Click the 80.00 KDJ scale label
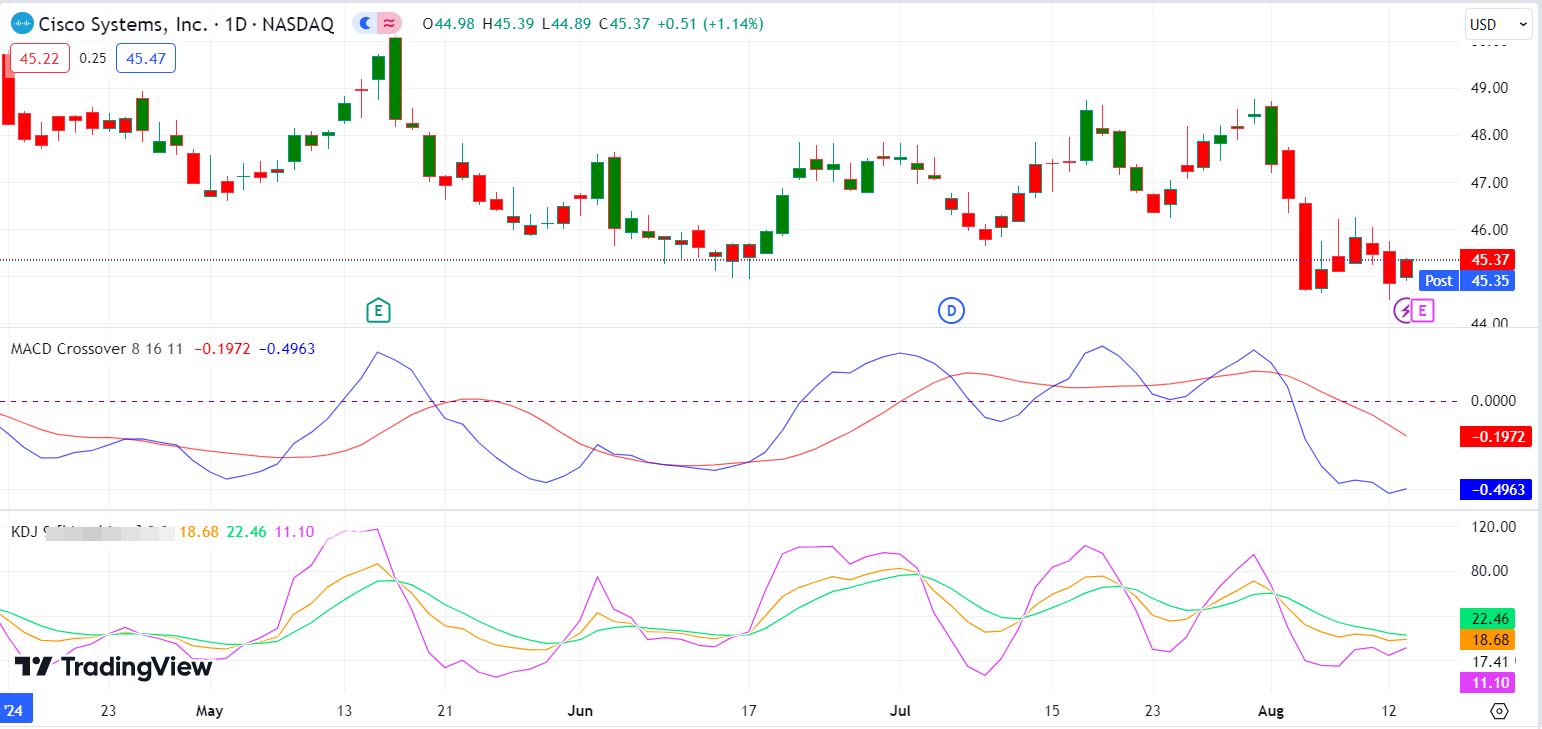 [x=1487, y=571]
